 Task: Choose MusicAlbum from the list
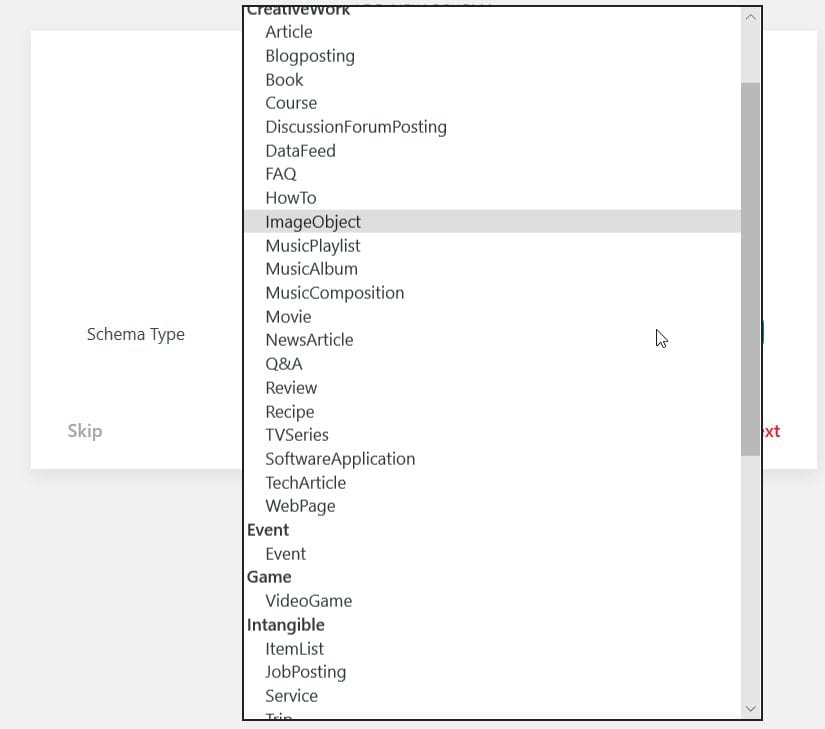(311, 269)
